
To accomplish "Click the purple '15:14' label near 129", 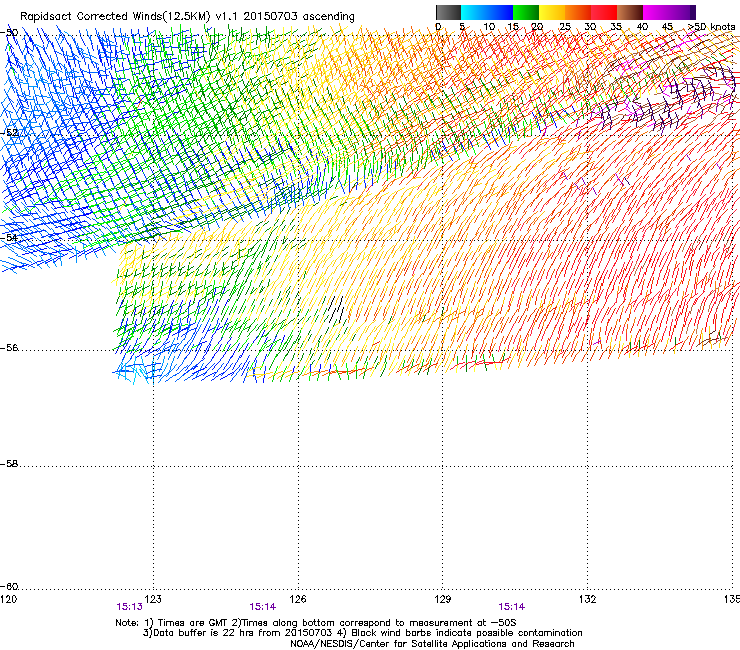I will tap(512, 607).
